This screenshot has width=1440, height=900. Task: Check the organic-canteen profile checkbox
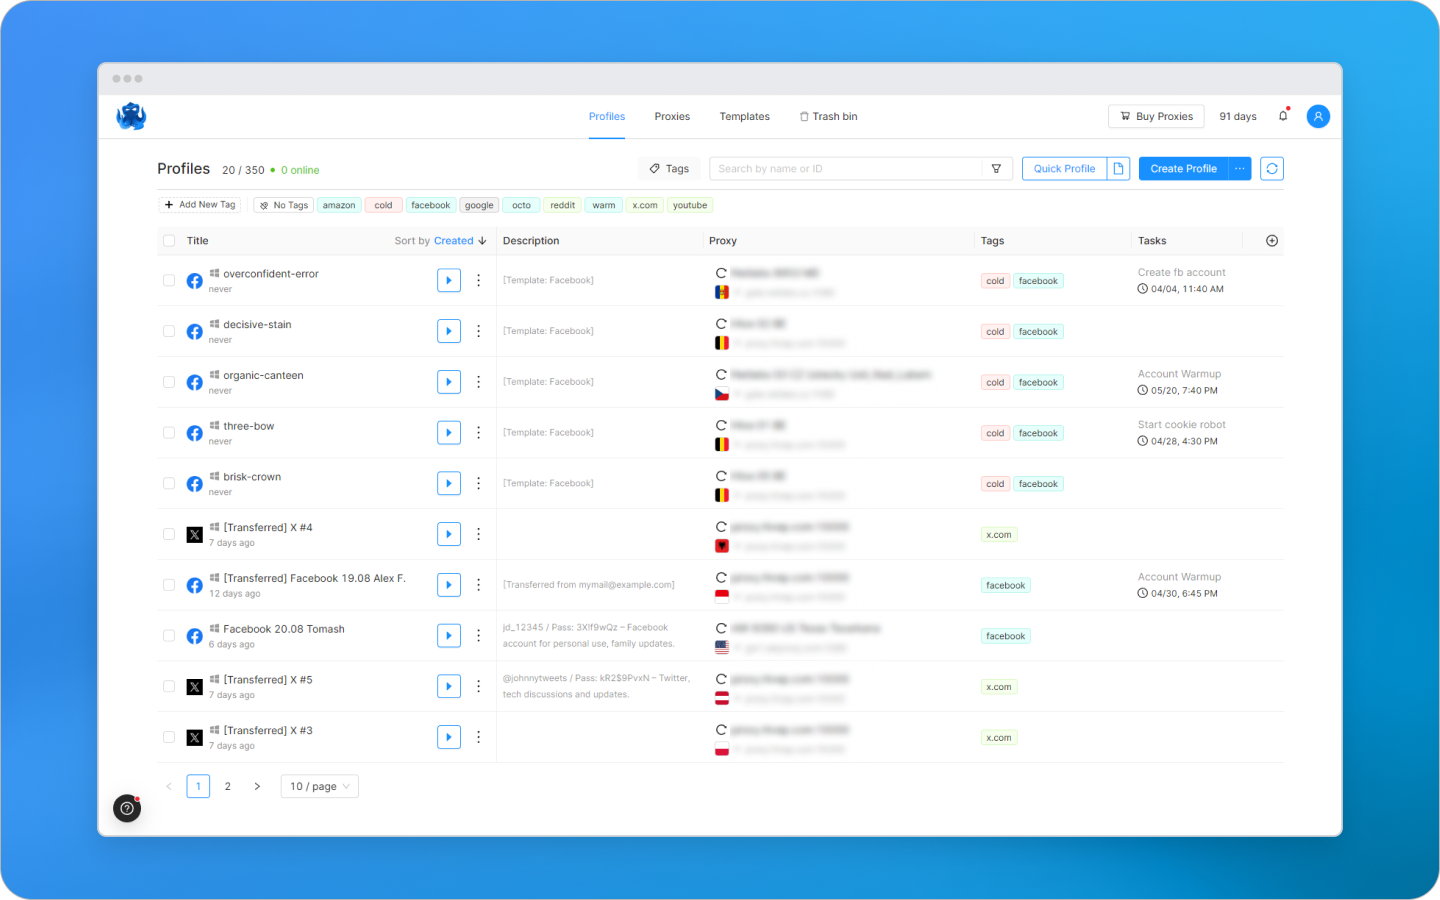pyautogui.click(x=169, y=382)
